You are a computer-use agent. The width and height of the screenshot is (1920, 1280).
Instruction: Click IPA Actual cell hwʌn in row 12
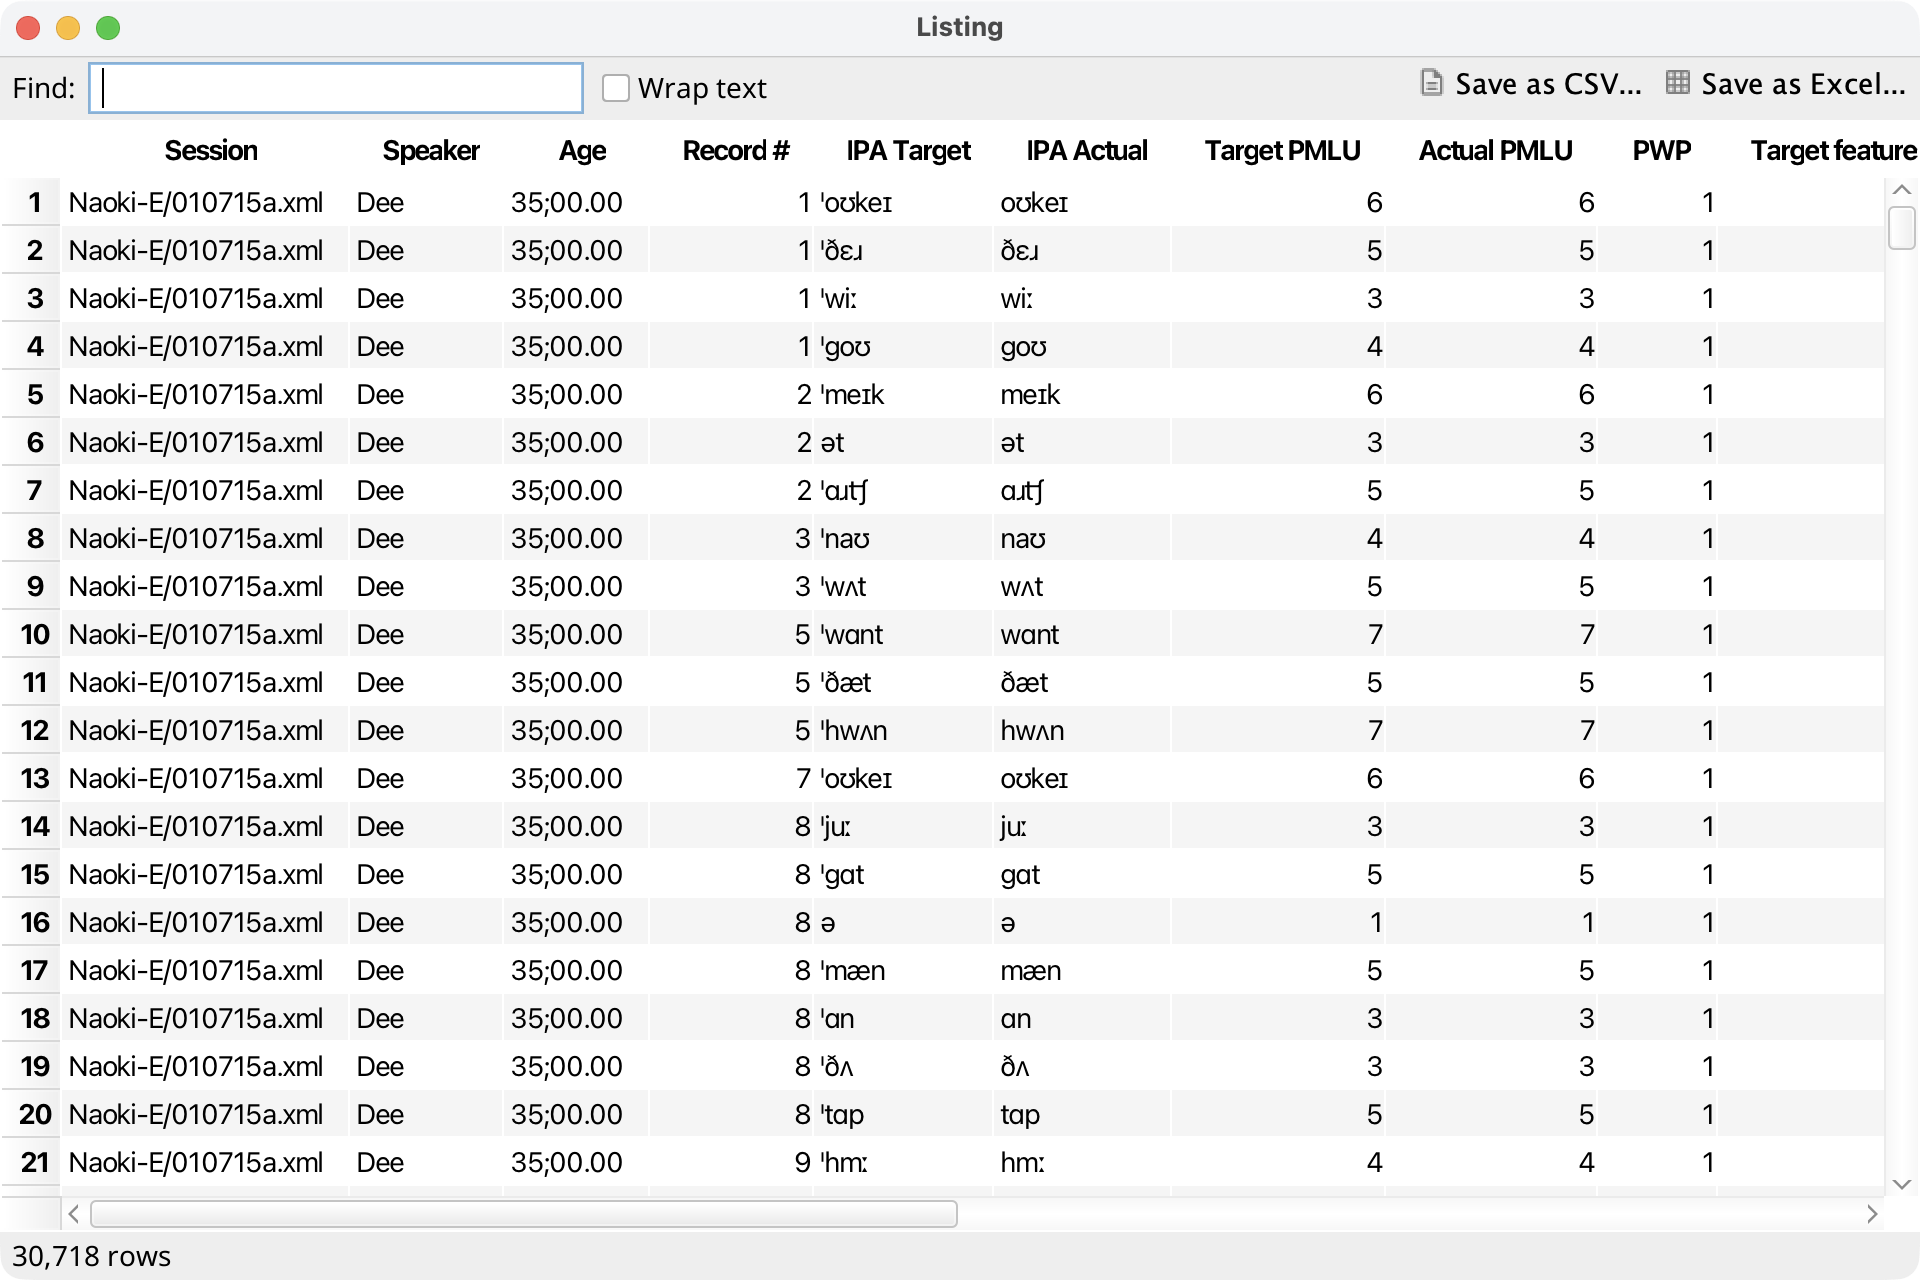(x=1081, y=731)
